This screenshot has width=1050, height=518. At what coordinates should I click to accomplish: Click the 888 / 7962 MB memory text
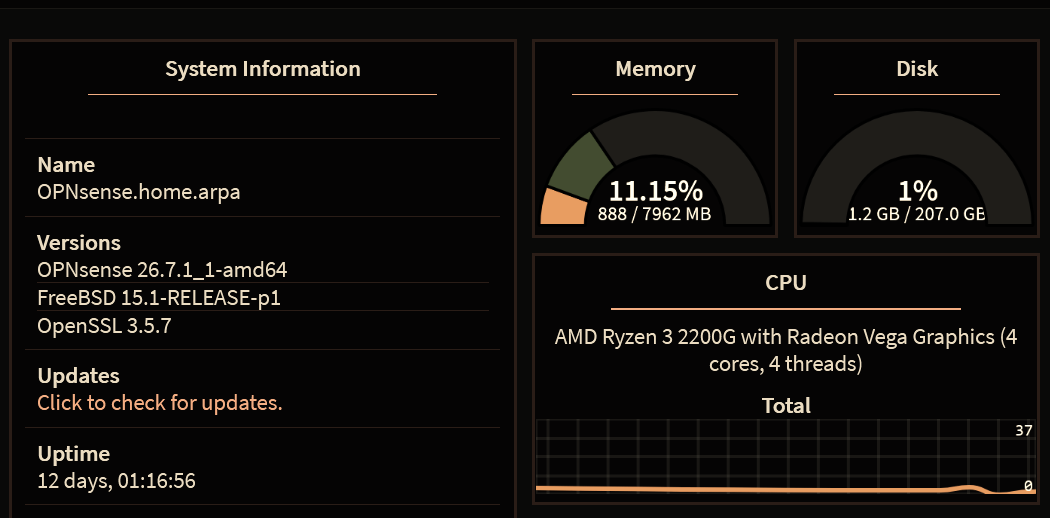(655, 215)
